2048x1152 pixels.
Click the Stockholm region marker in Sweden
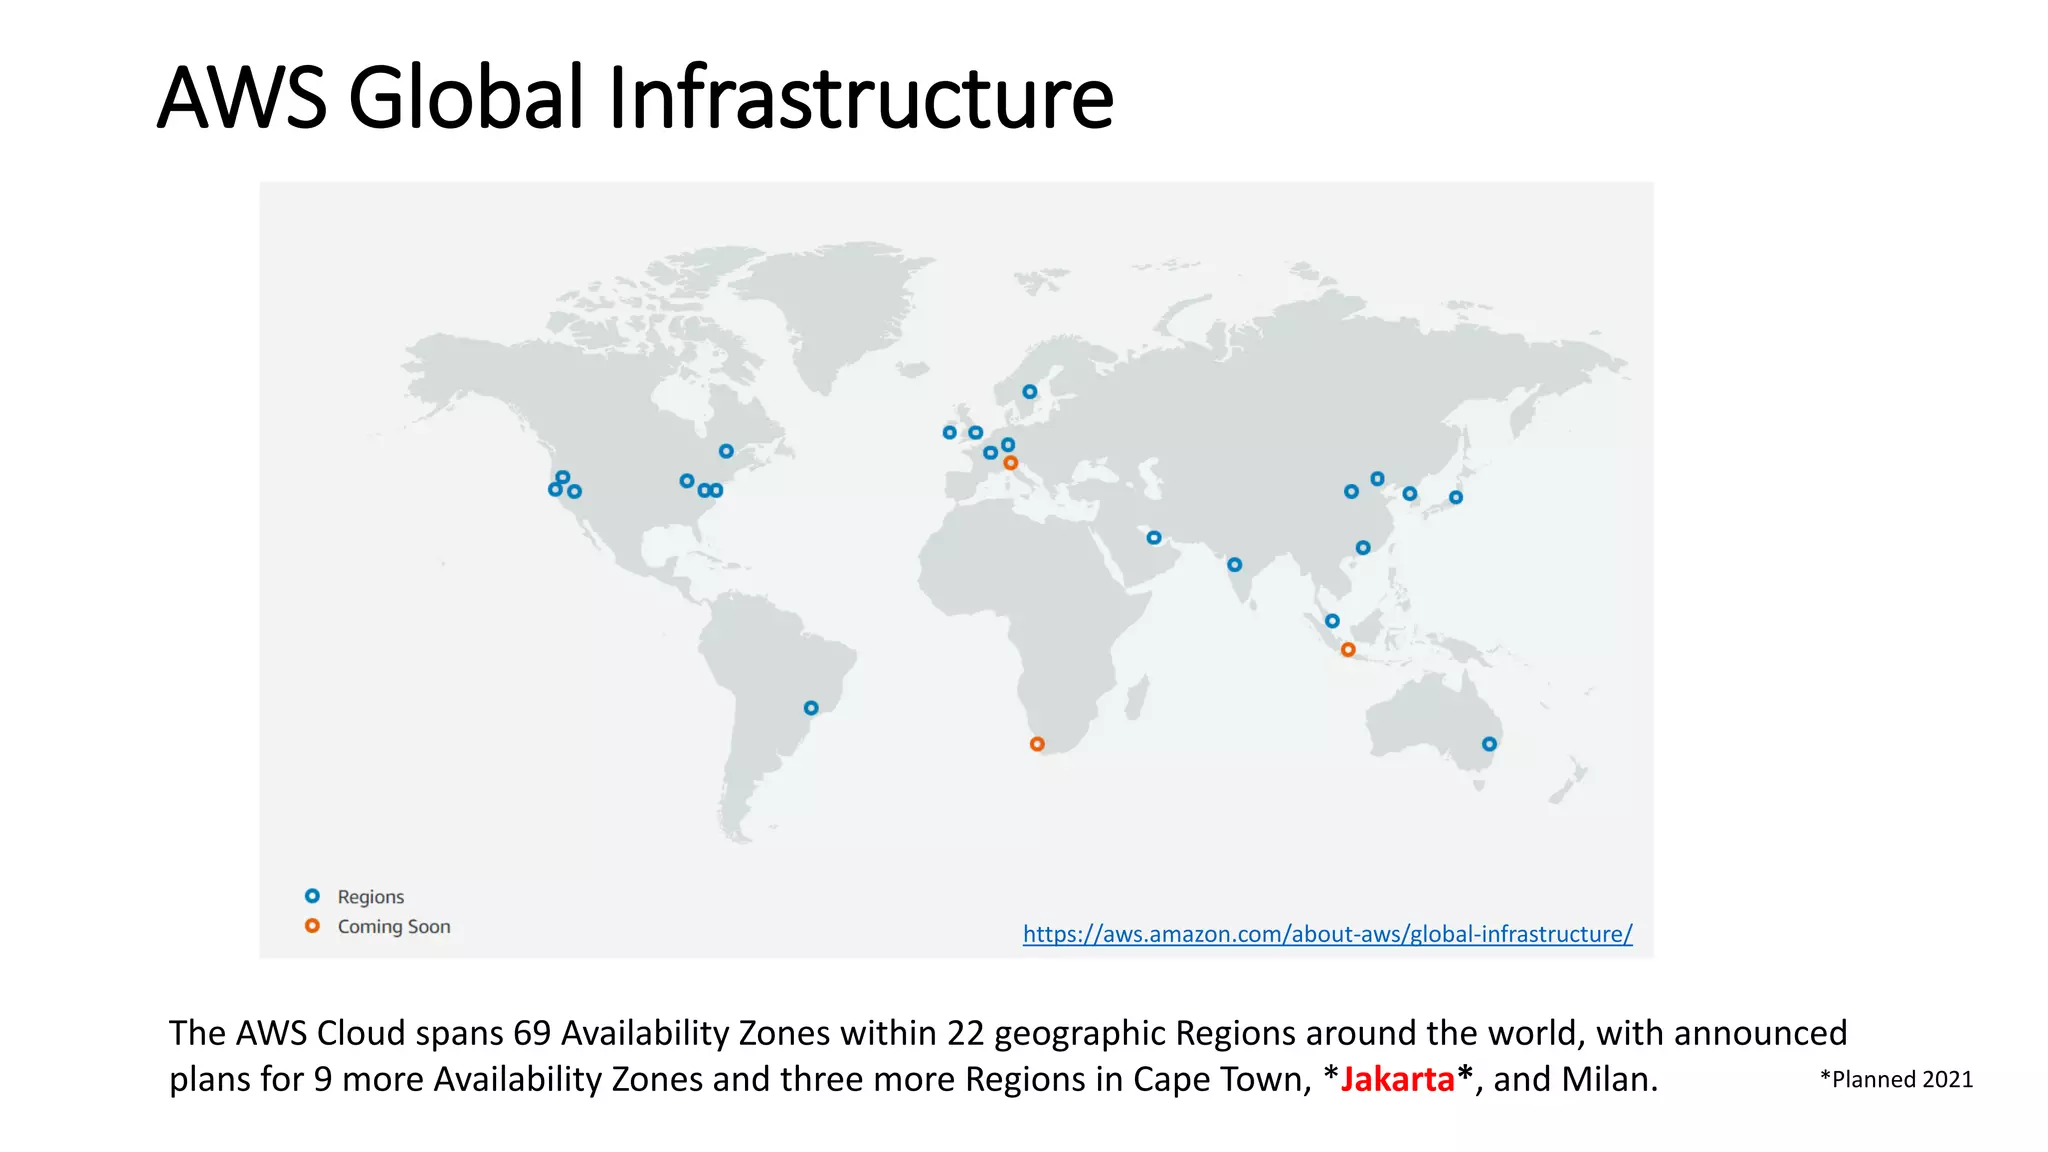pos(1029,392)
